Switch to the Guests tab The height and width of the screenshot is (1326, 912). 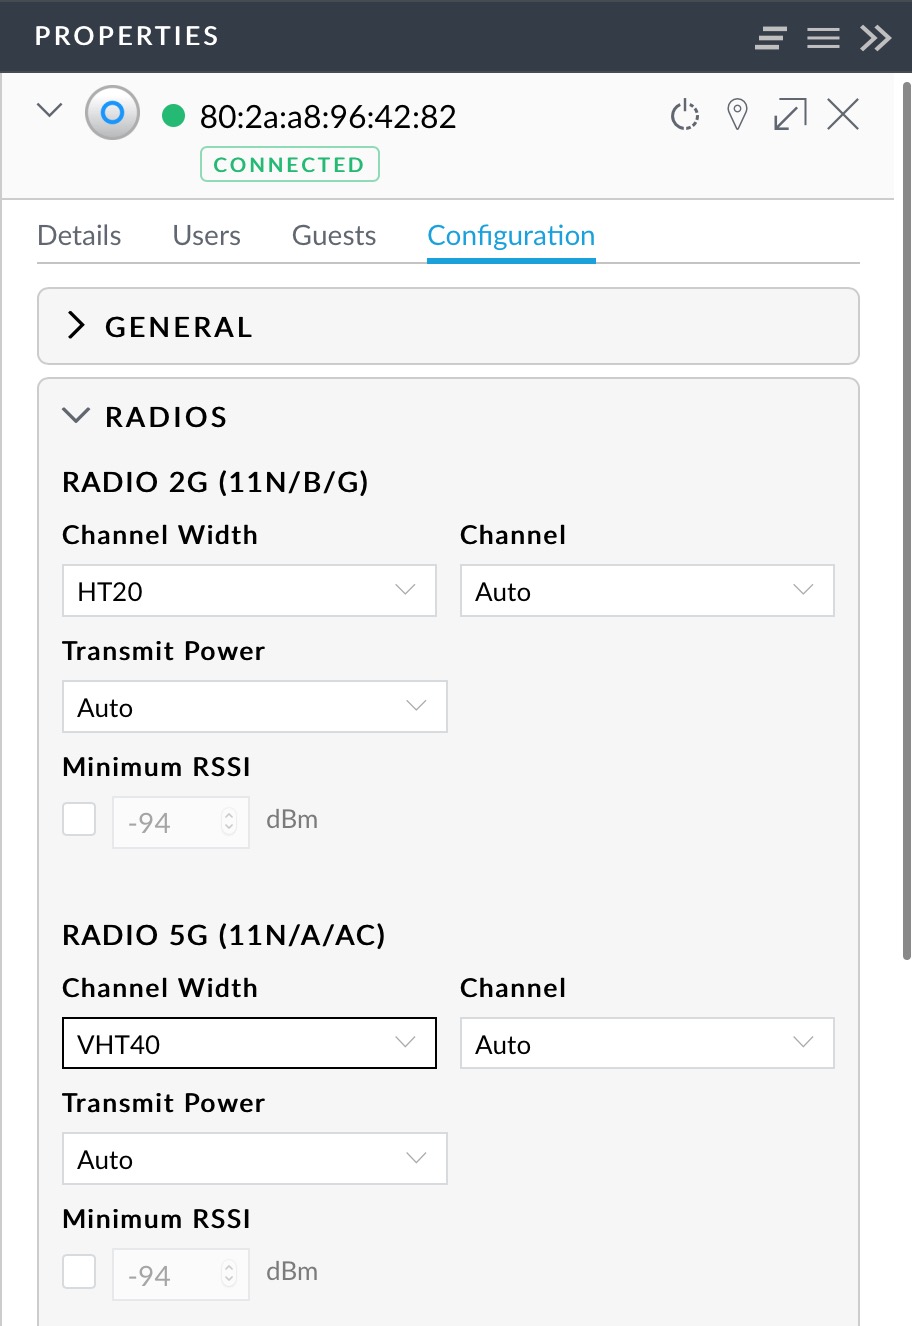[334, 236]
